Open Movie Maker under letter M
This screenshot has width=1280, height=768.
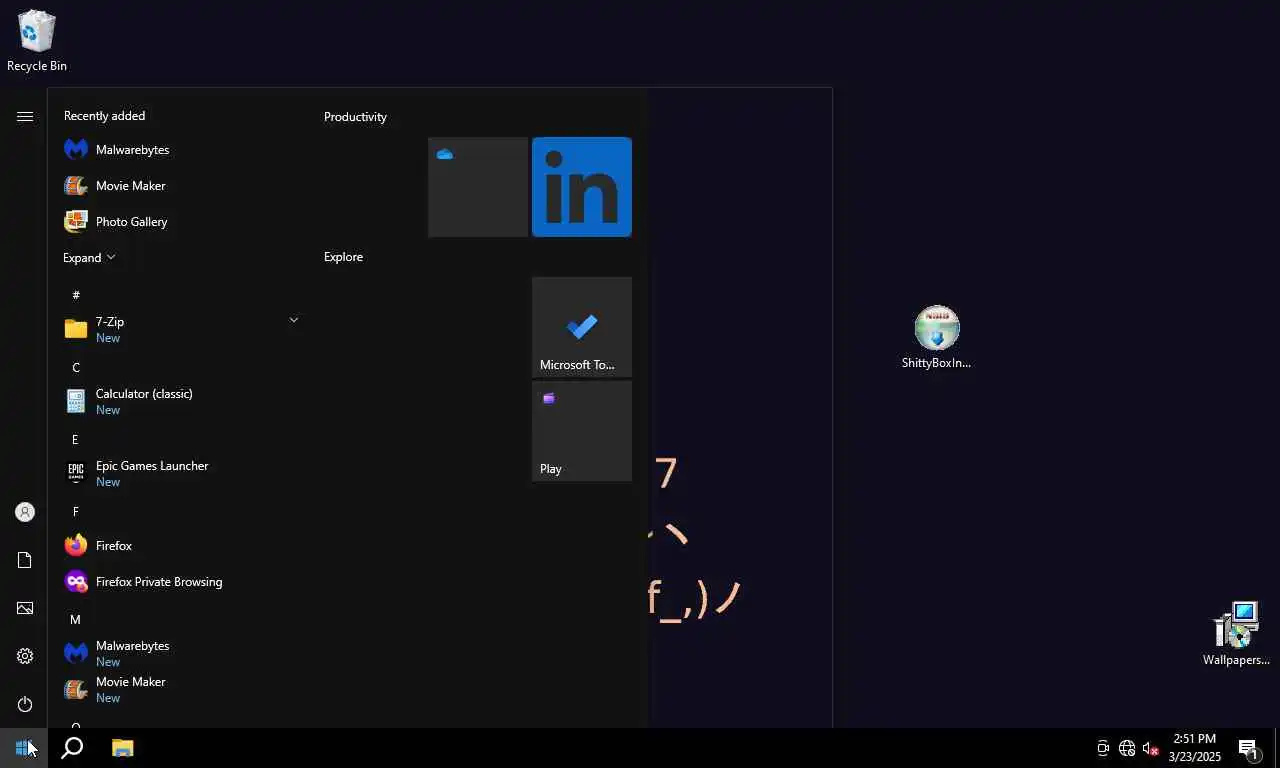(180, 689)
